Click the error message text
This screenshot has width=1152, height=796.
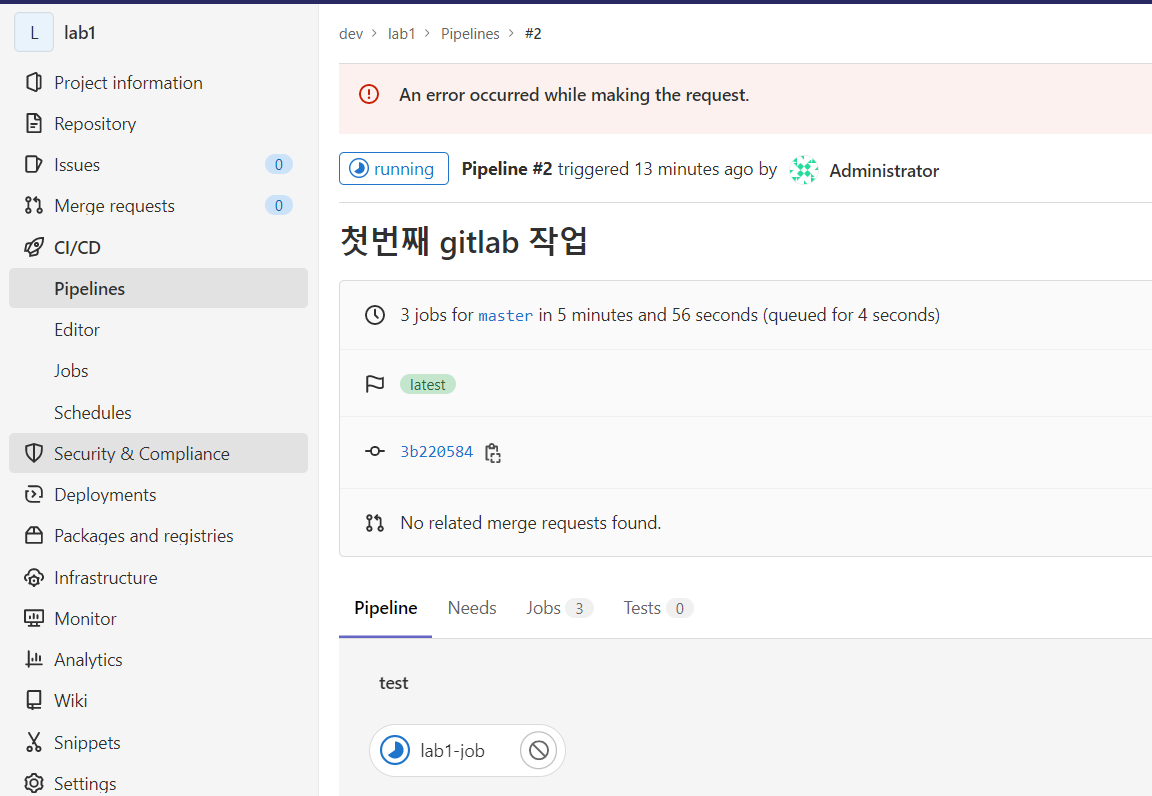574,95
